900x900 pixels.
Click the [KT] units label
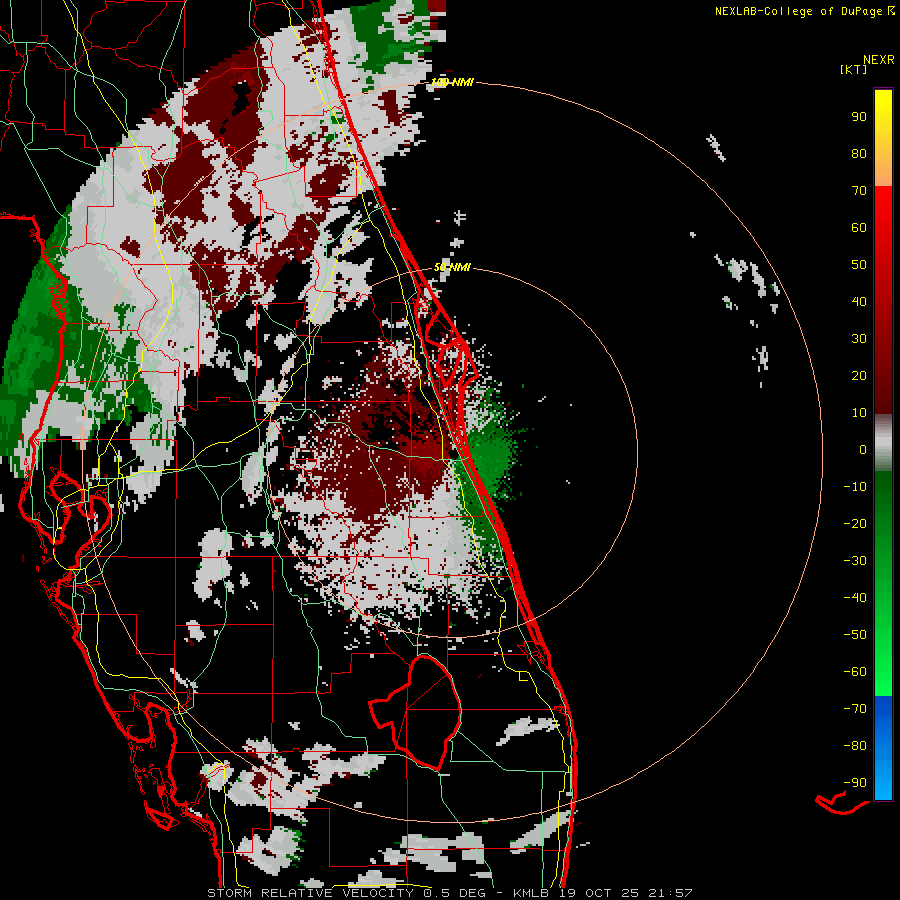click(854, 69)
